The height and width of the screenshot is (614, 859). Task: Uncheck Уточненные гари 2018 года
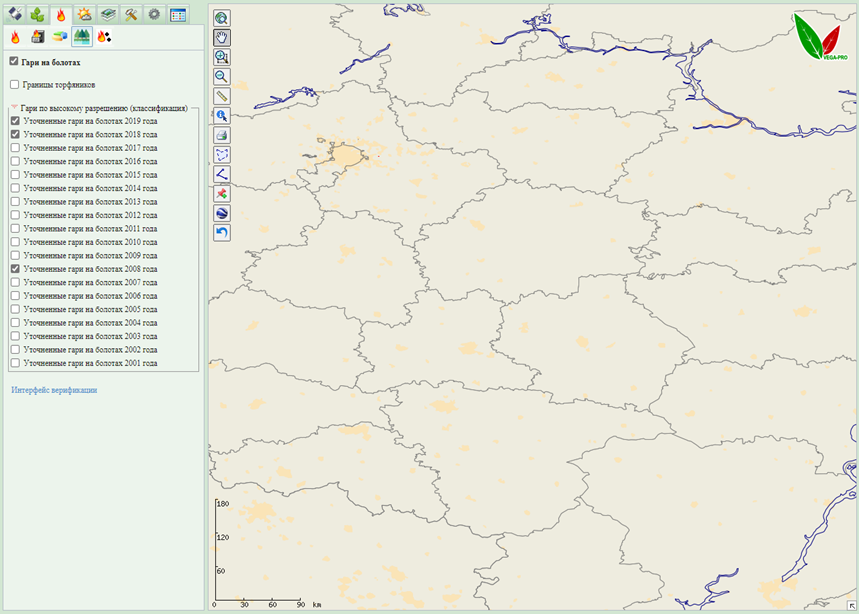[x=15, y=134]
